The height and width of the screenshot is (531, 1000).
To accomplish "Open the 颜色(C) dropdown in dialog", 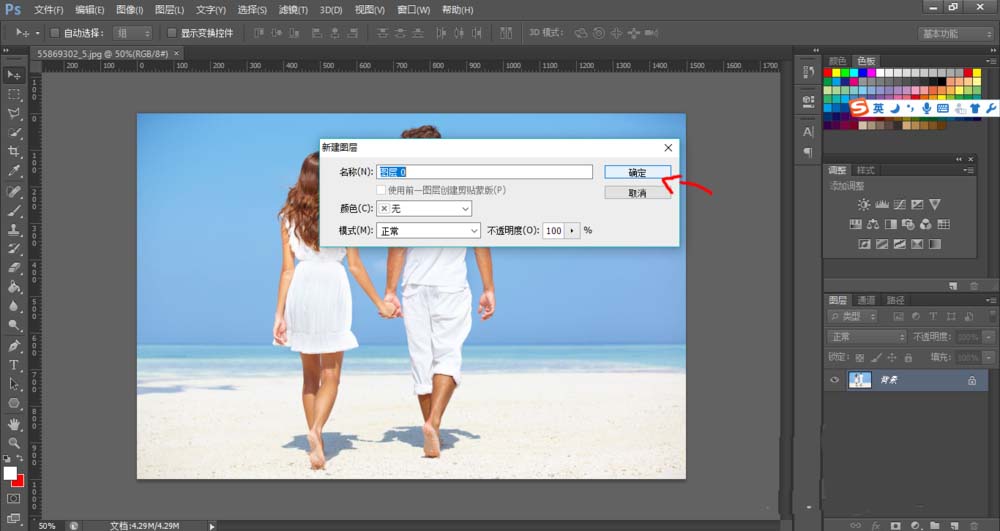I will tap(424, 209).
